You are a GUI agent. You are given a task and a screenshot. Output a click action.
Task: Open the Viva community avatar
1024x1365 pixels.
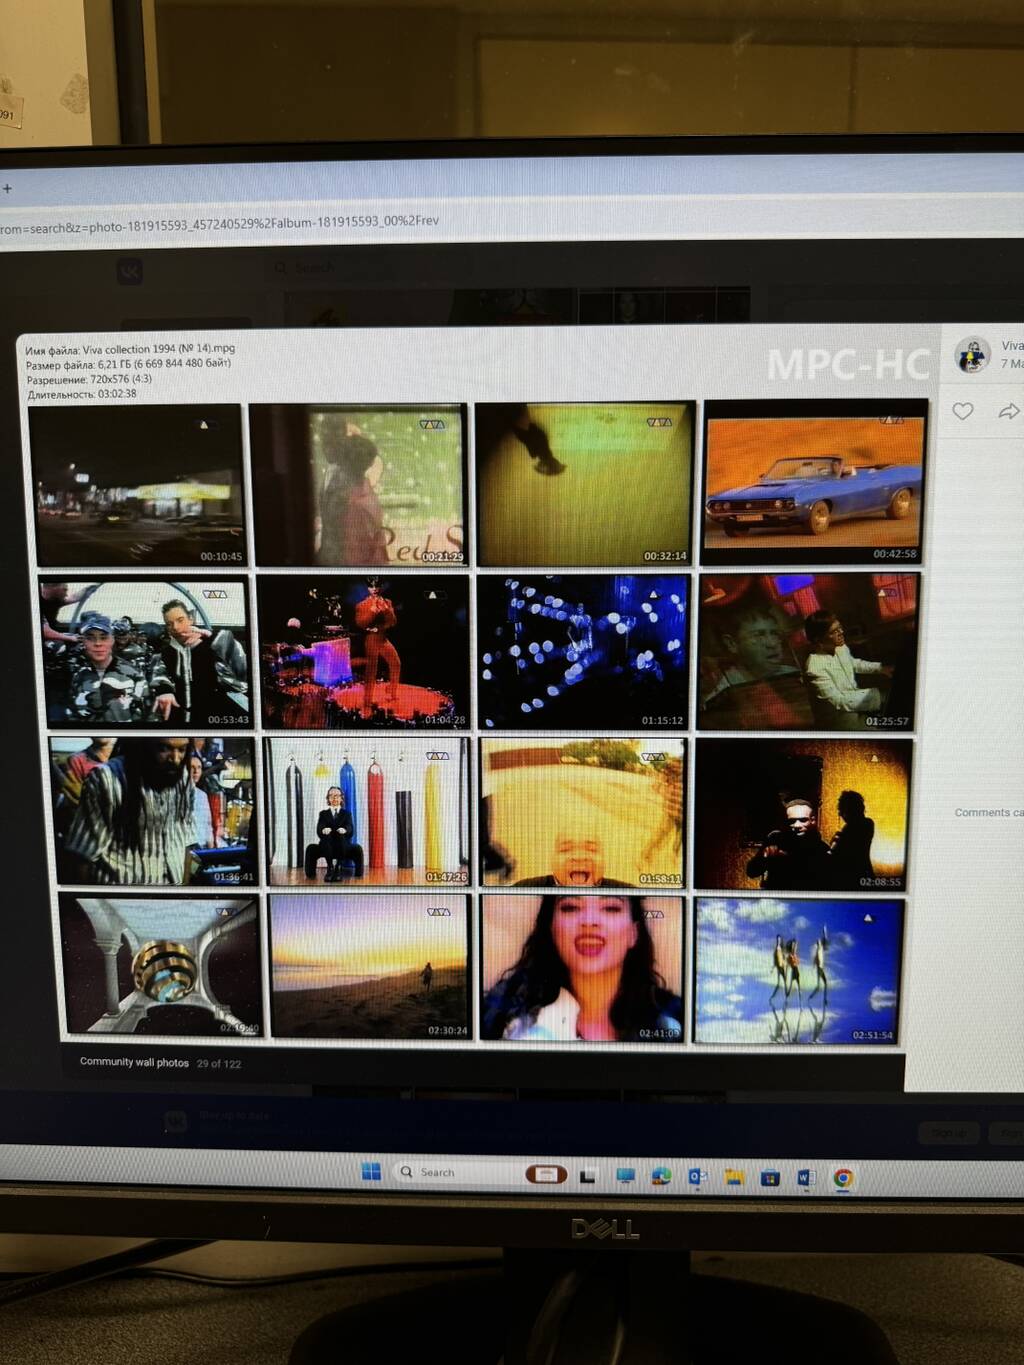tap(972, 355)
